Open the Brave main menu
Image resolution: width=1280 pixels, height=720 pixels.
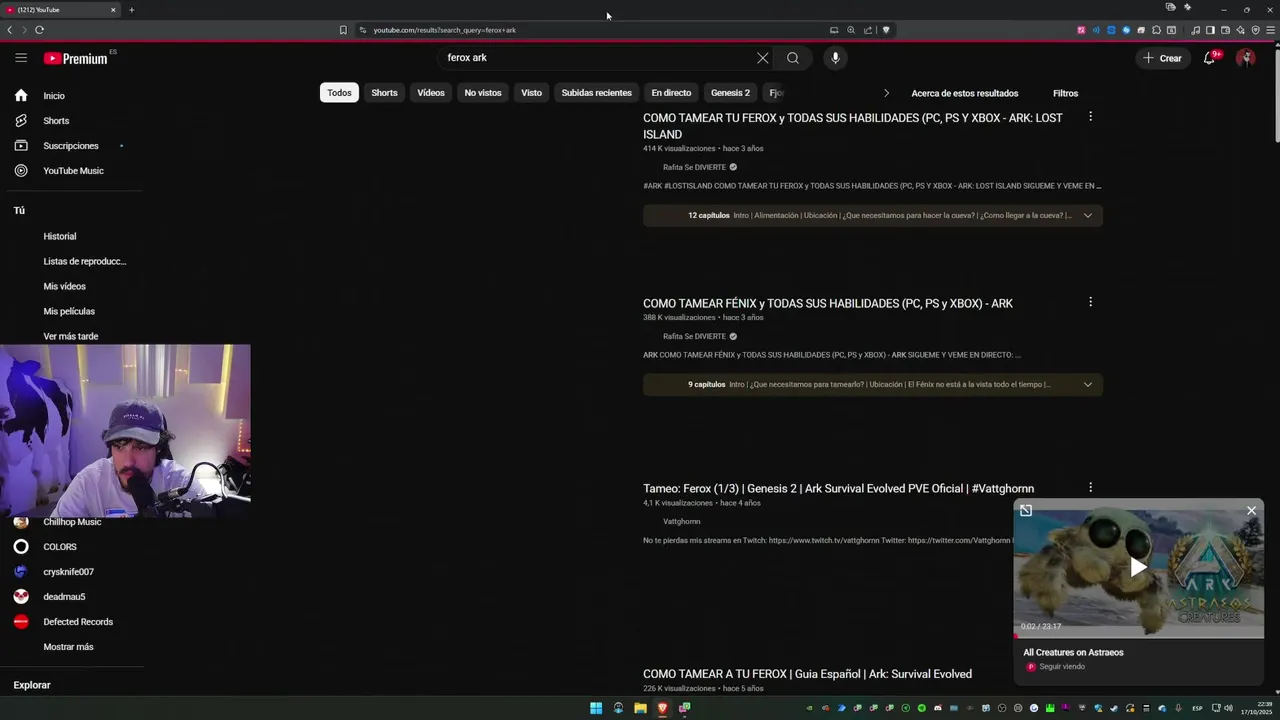pos(1271,30)
